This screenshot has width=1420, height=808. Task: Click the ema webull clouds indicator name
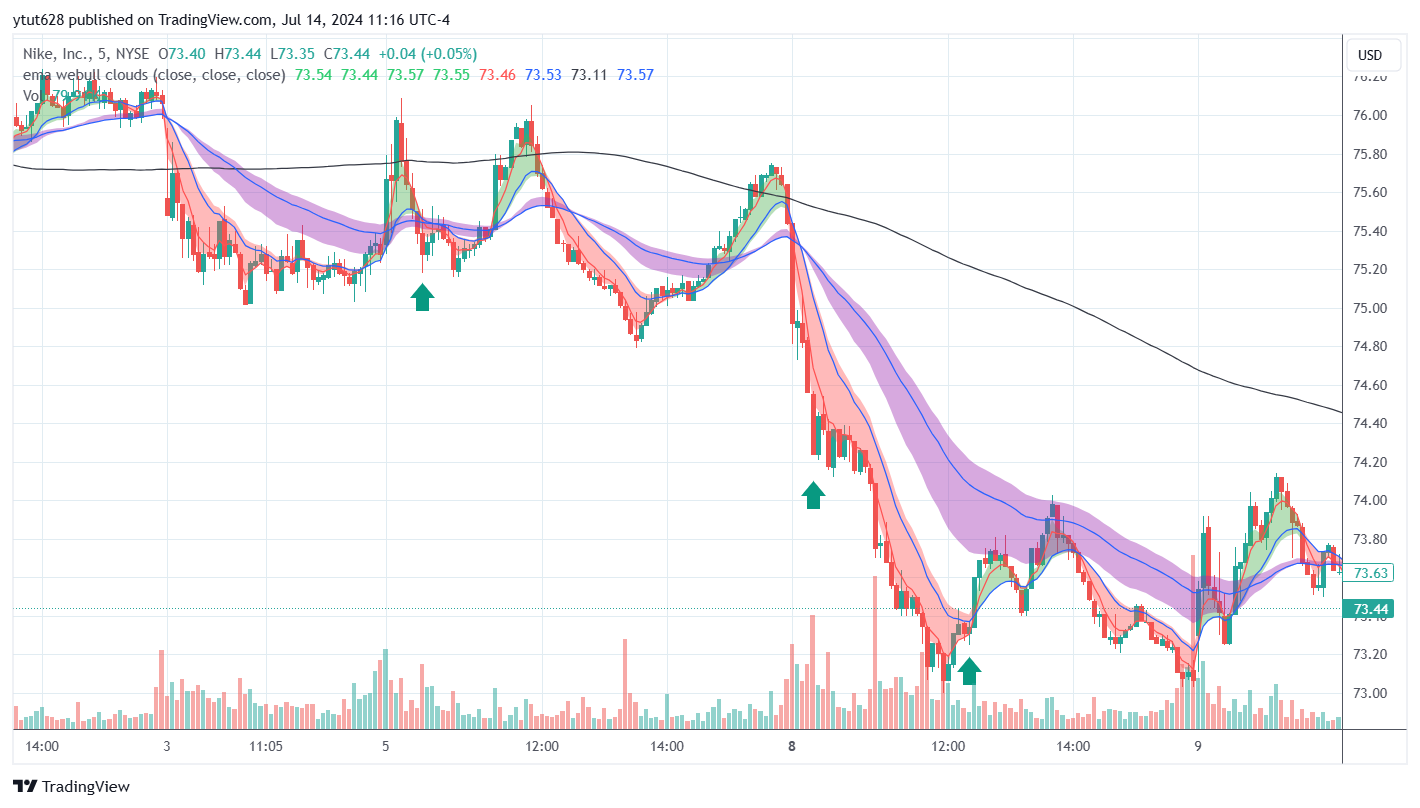[x=154, y=74]
